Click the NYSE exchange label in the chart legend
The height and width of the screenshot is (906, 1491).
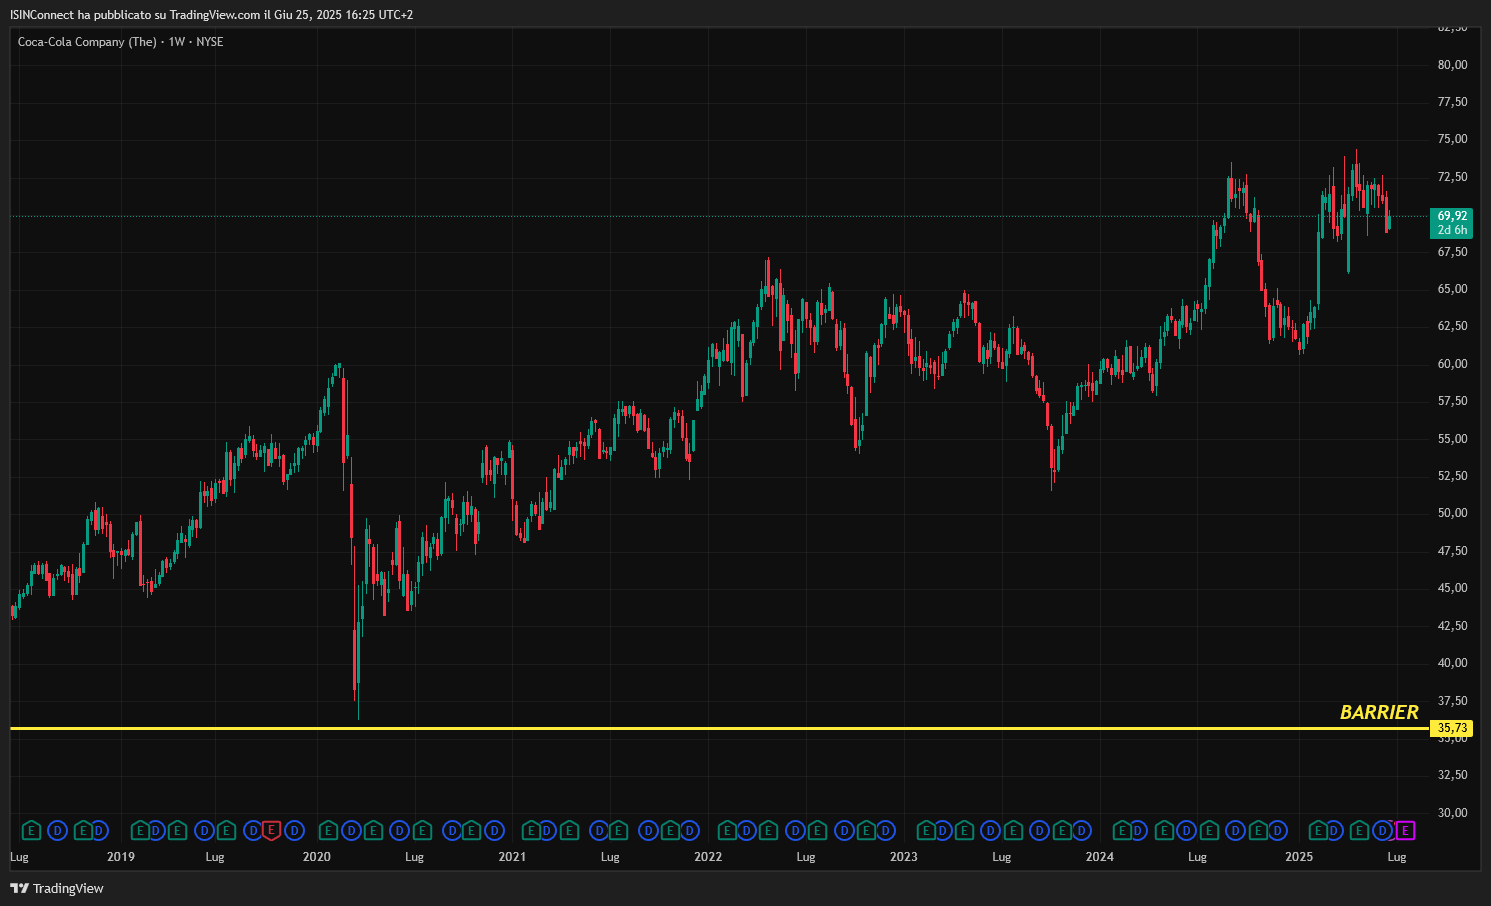point(210,42)
